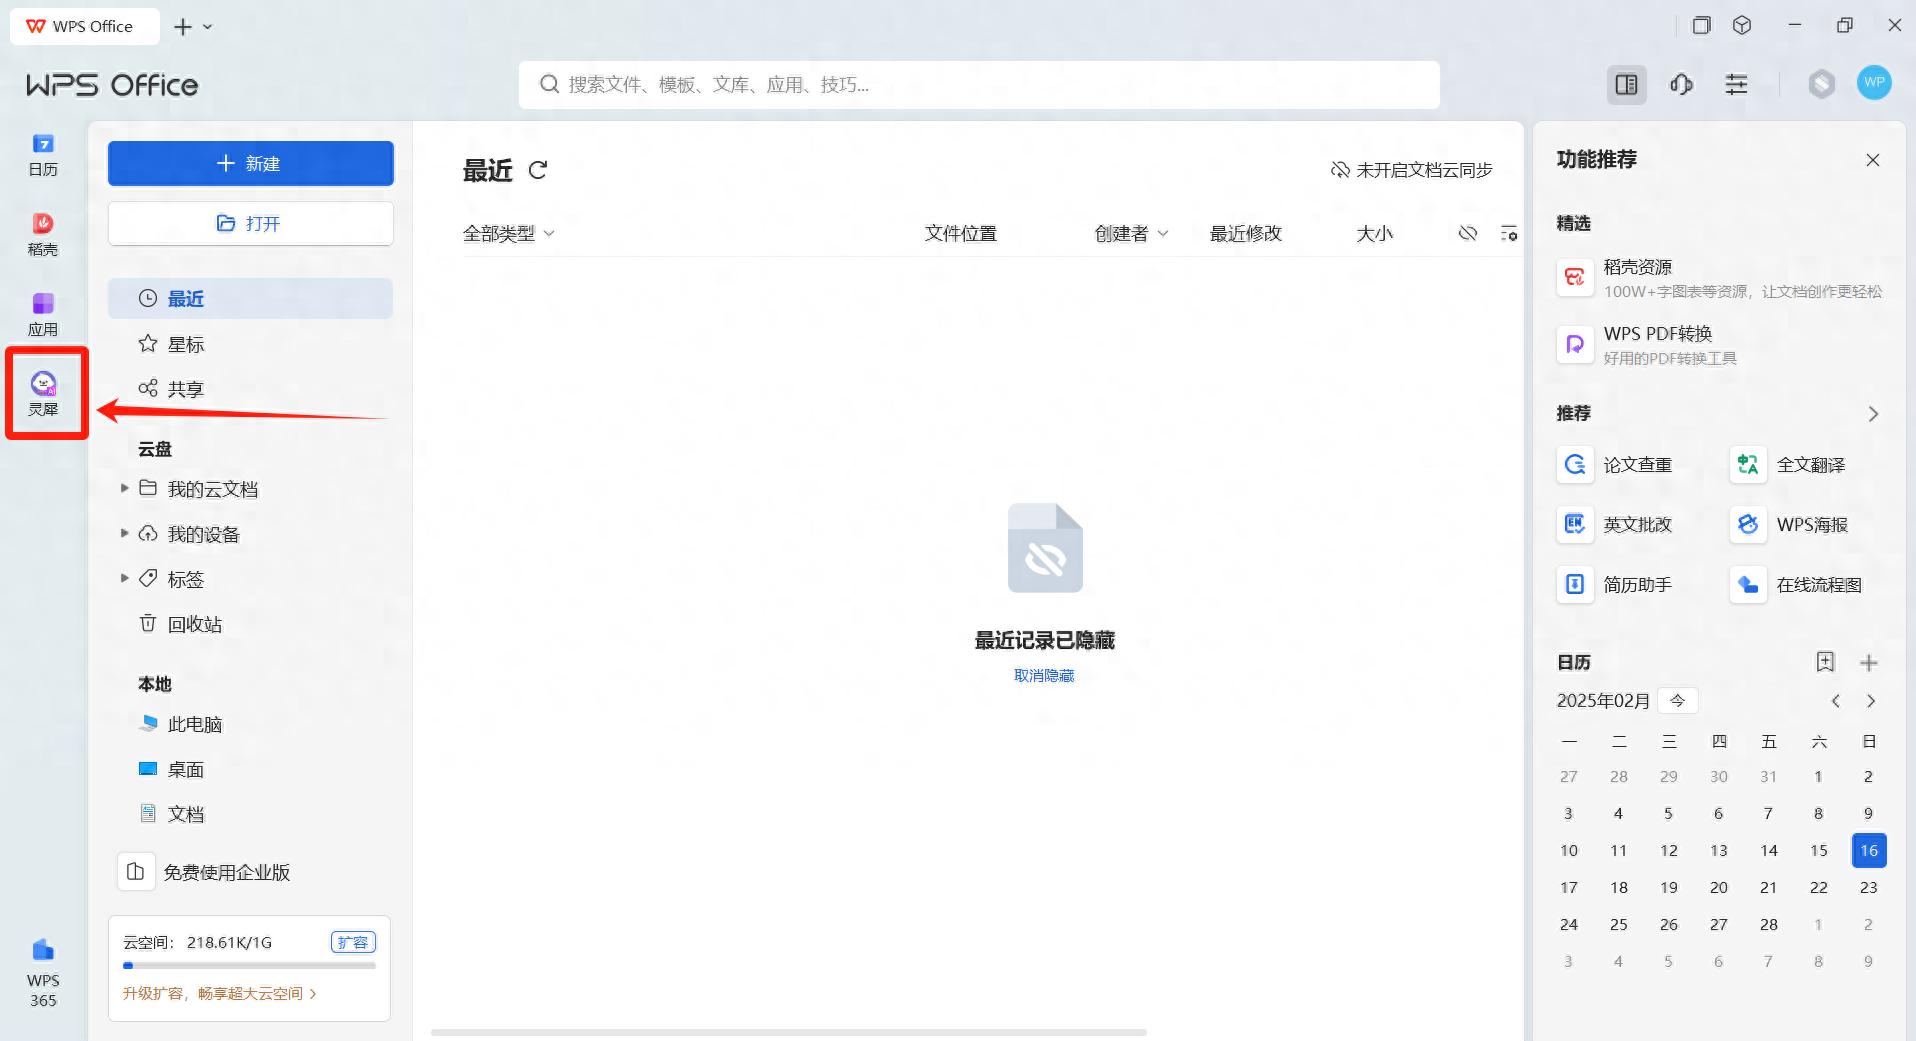Open the 日历 calendar sidebar icon
The width and height of the screenshot is (1916, 1041).
tap(43, 155)
